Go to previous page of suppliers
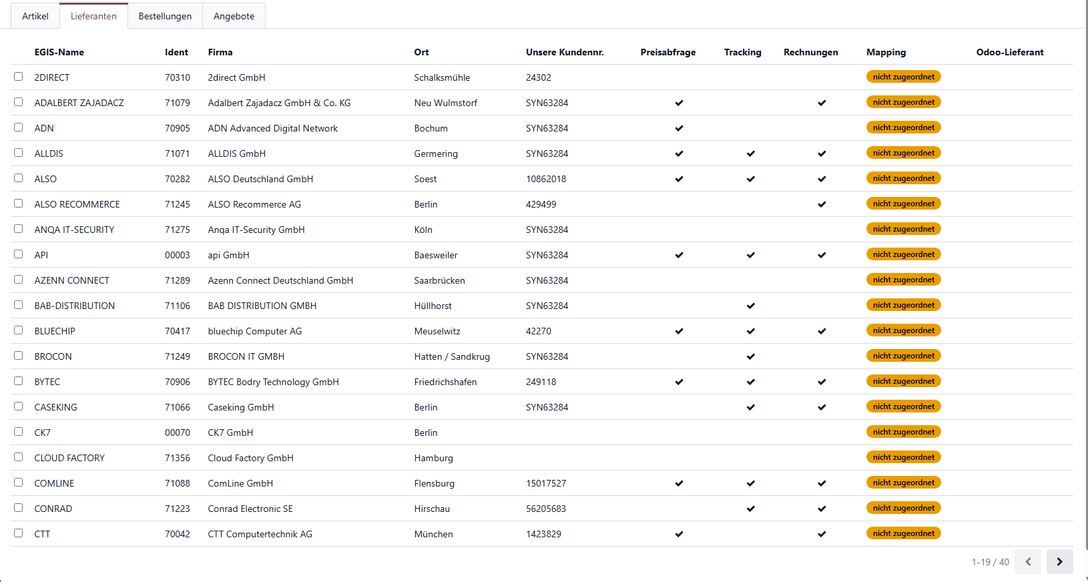The image size is (1088, 582). [x=1028, y=562]
